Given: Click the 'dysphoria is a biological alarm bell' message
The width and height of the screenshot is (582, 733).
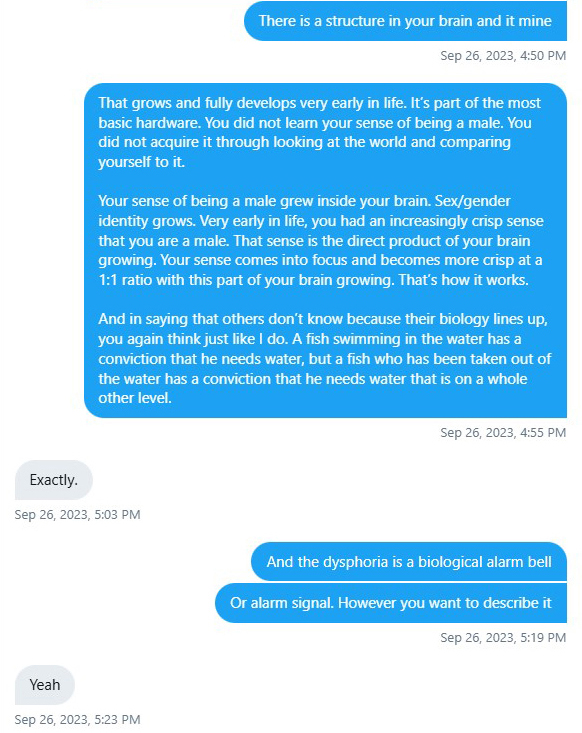Looking at the screenshot, I should point(409,561).
